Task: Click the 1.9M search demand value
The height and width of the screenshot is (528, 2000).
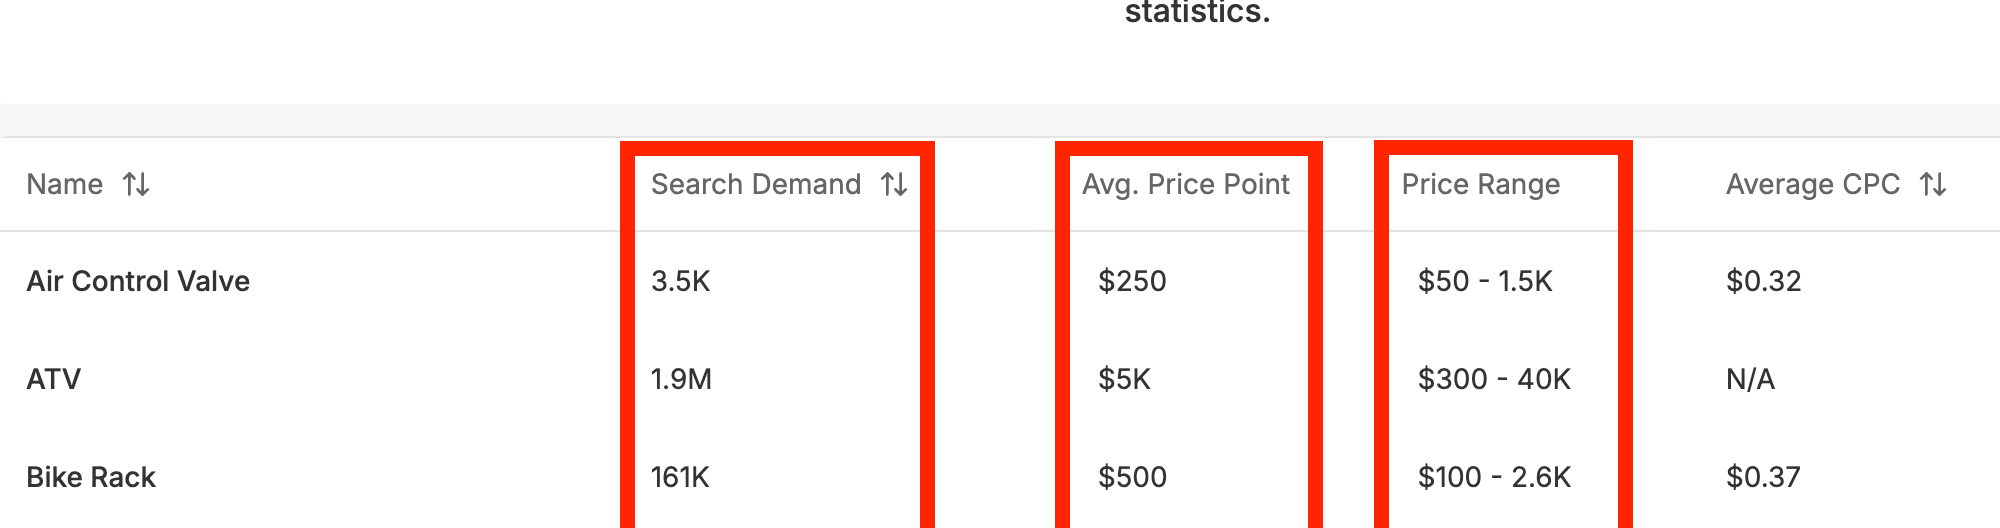Action: tap(681, 379)
